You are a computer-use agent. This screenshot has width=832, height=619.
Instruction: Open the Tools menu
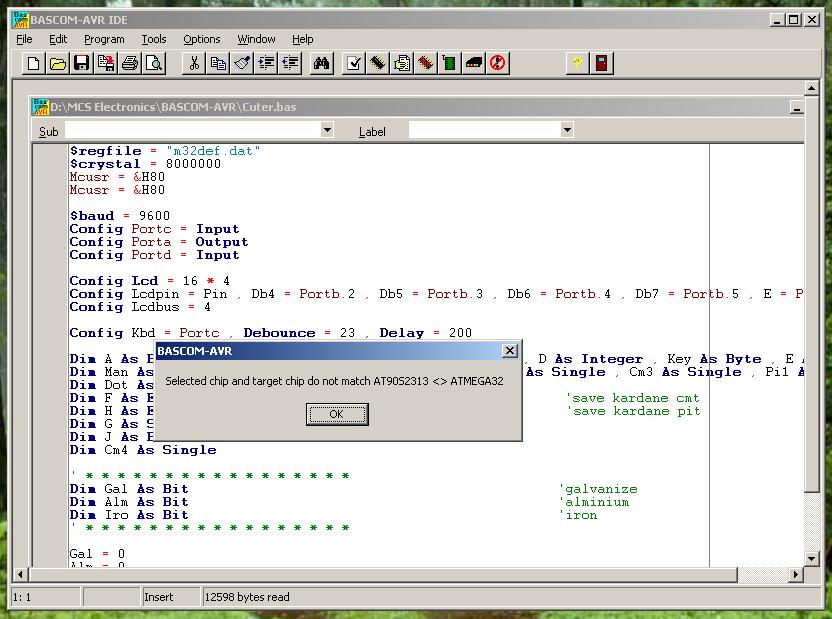154,39
